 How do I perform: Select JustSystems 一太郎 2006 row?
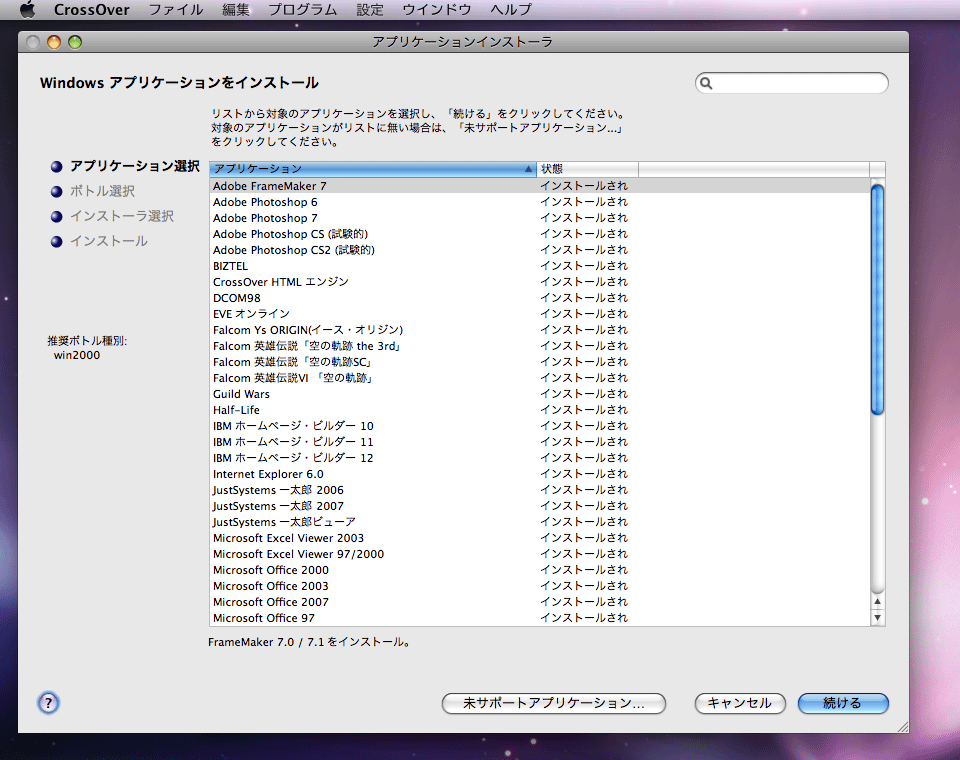(539, 490)
